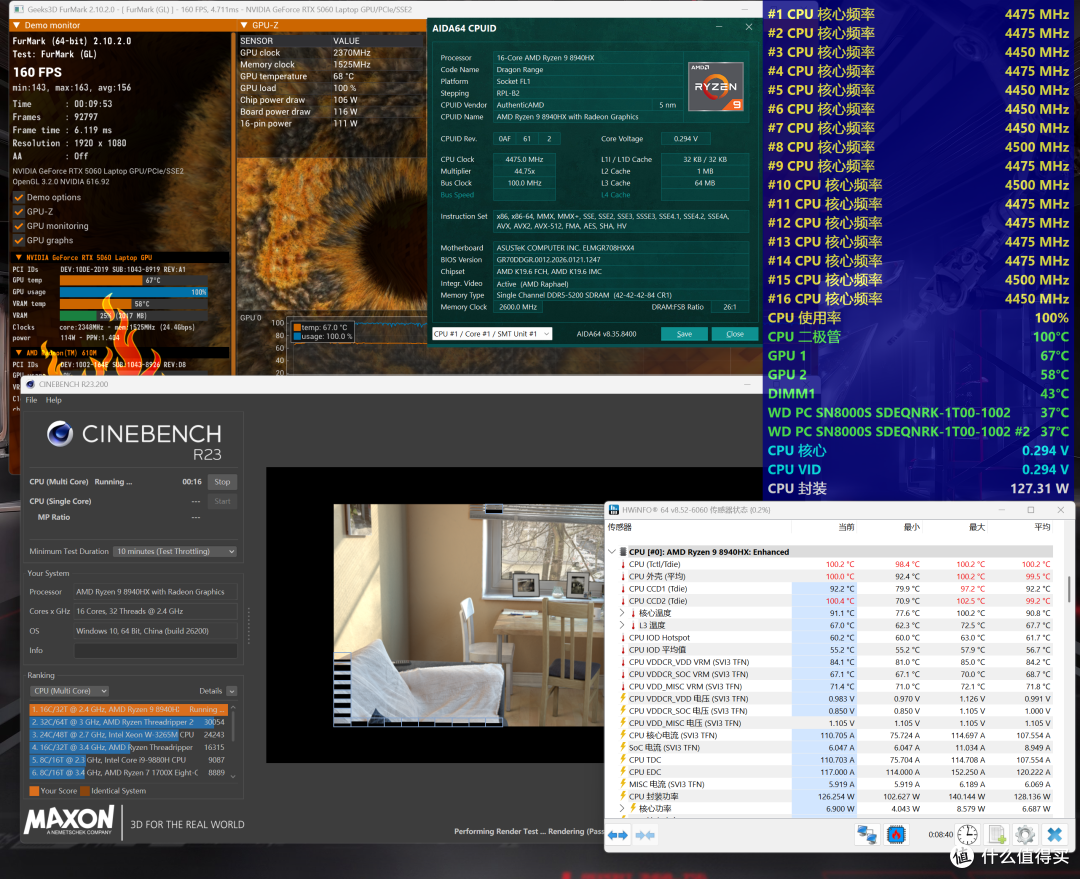Click Your Score orange legend swatch

(34, 791)
